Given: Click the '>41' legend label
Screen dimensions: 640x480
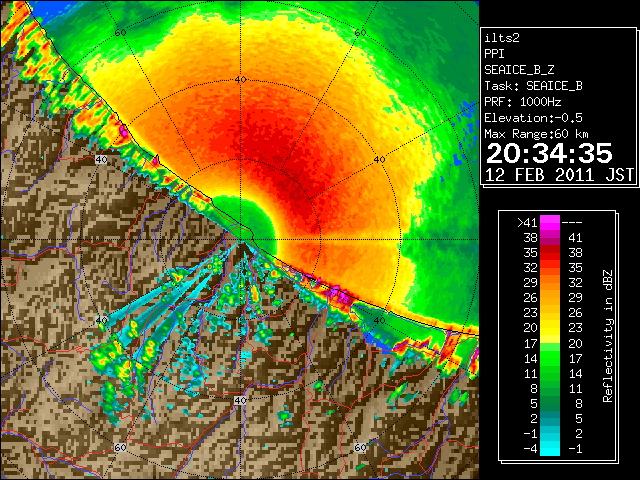Looking at the screenshot, I should coord(527,222).
